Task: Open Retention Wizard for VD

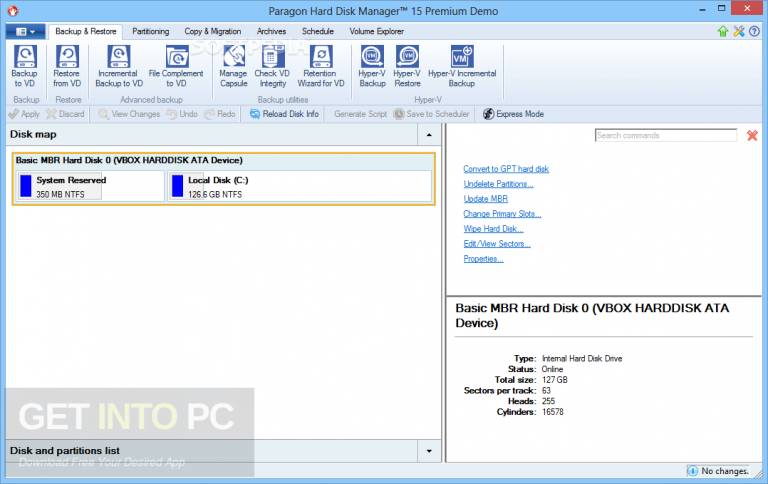Action: click(x=321, y=66)
